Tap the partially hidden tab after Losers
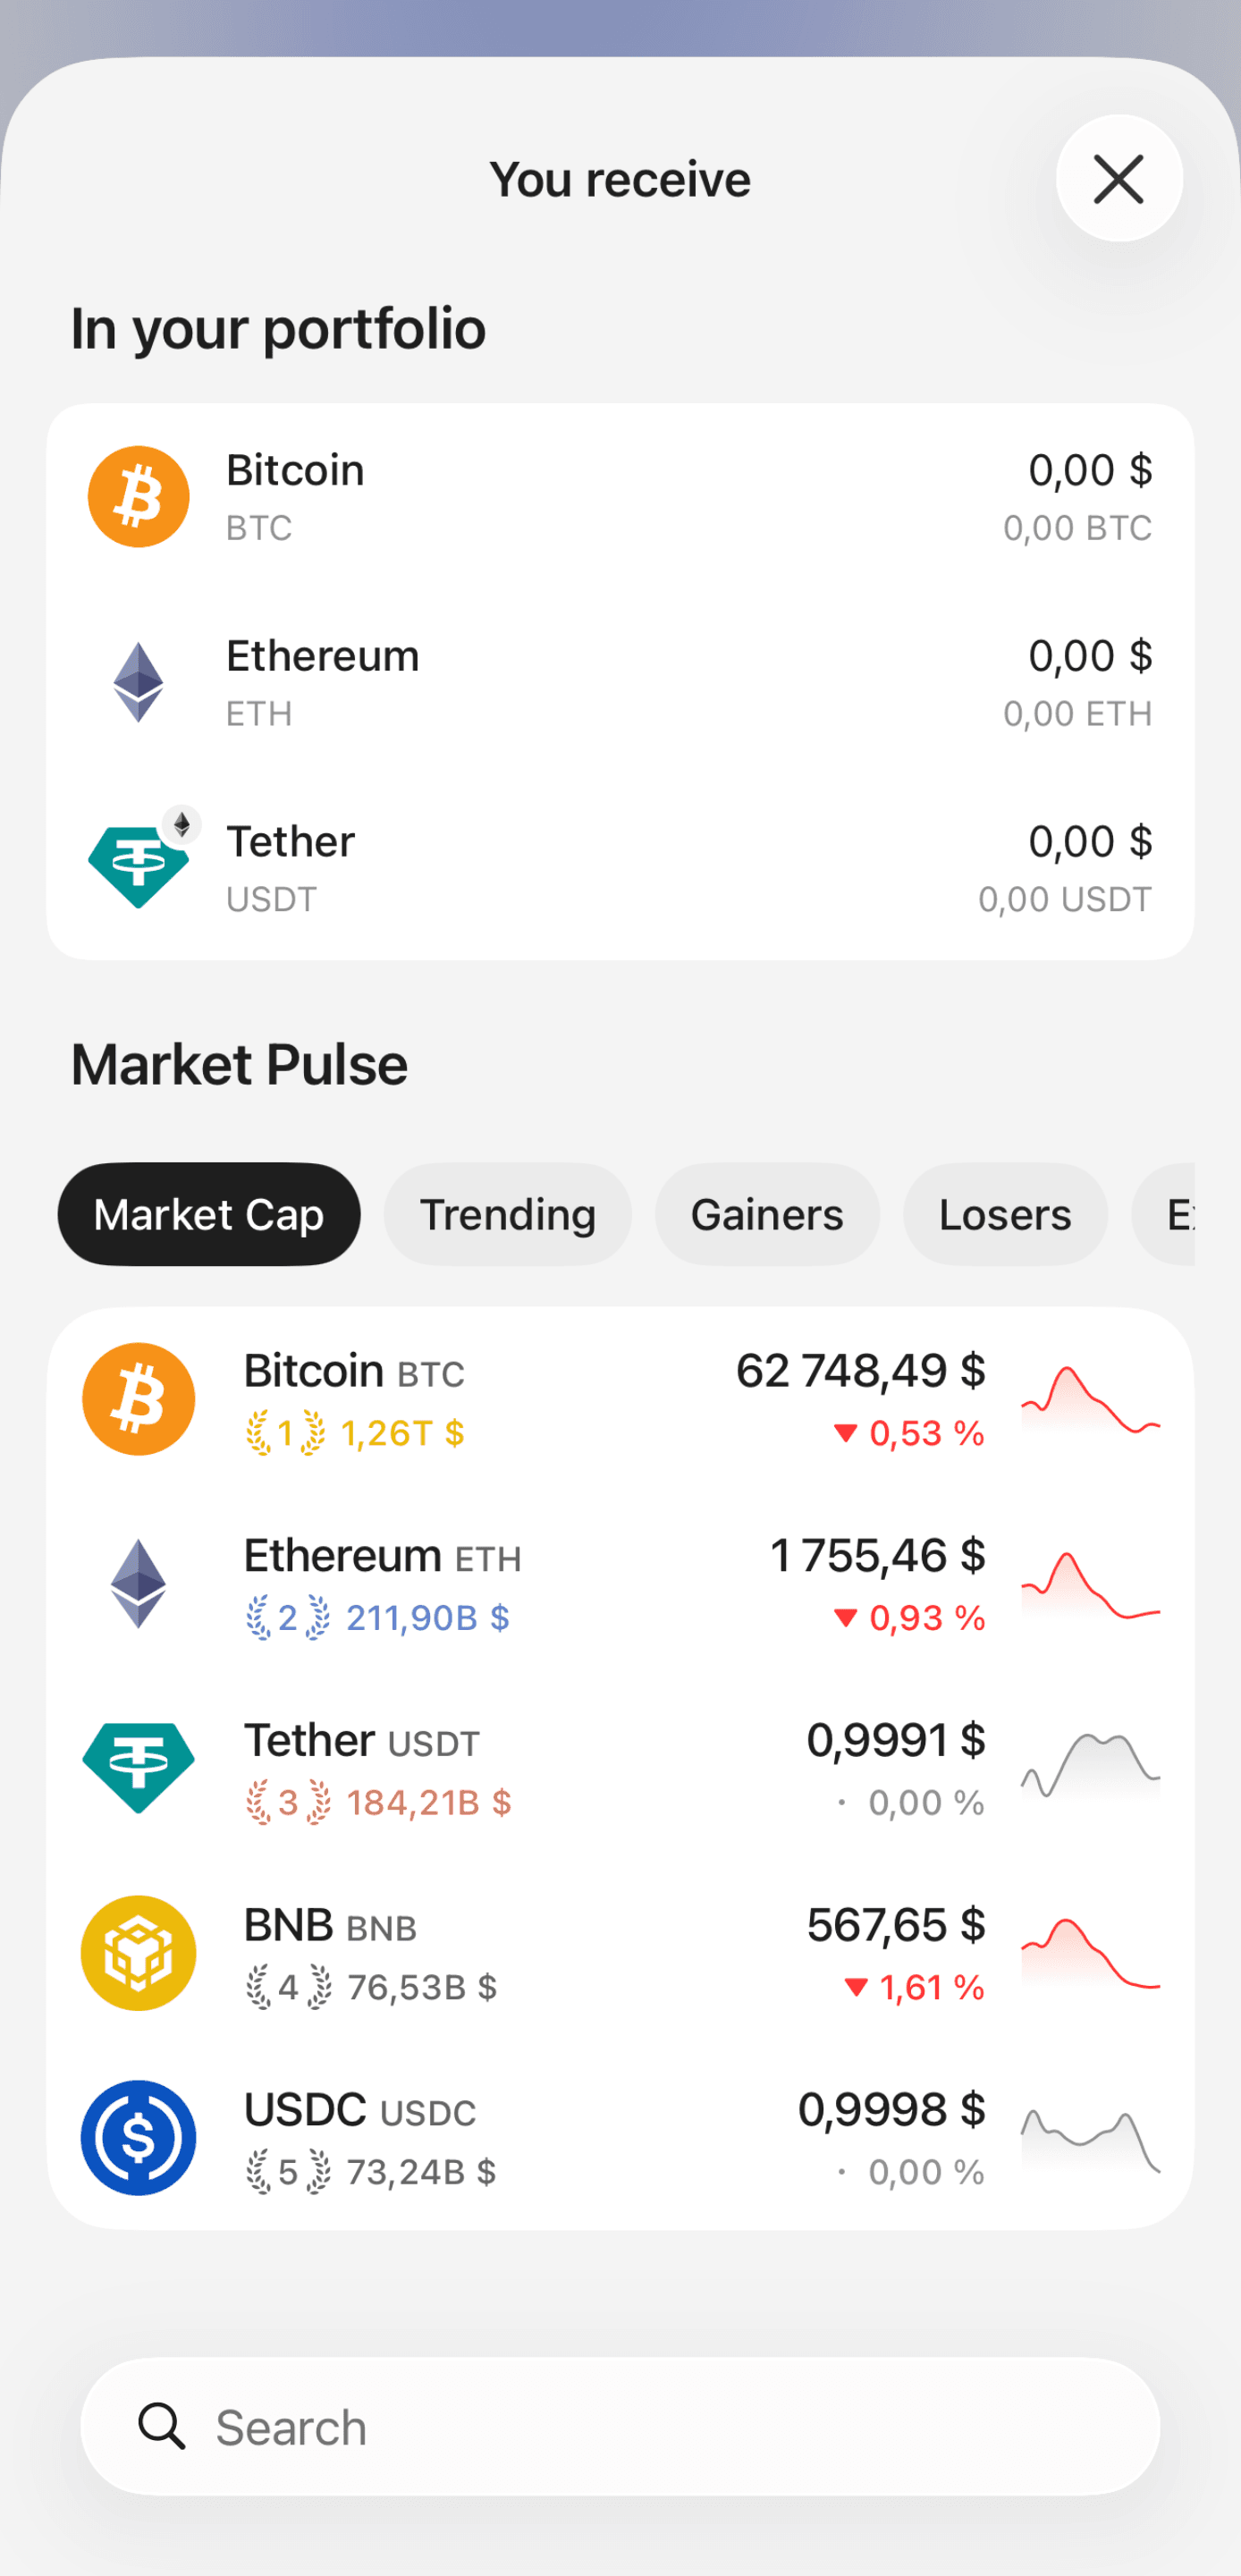1241x2576 pixels. coord(1164,1214)
